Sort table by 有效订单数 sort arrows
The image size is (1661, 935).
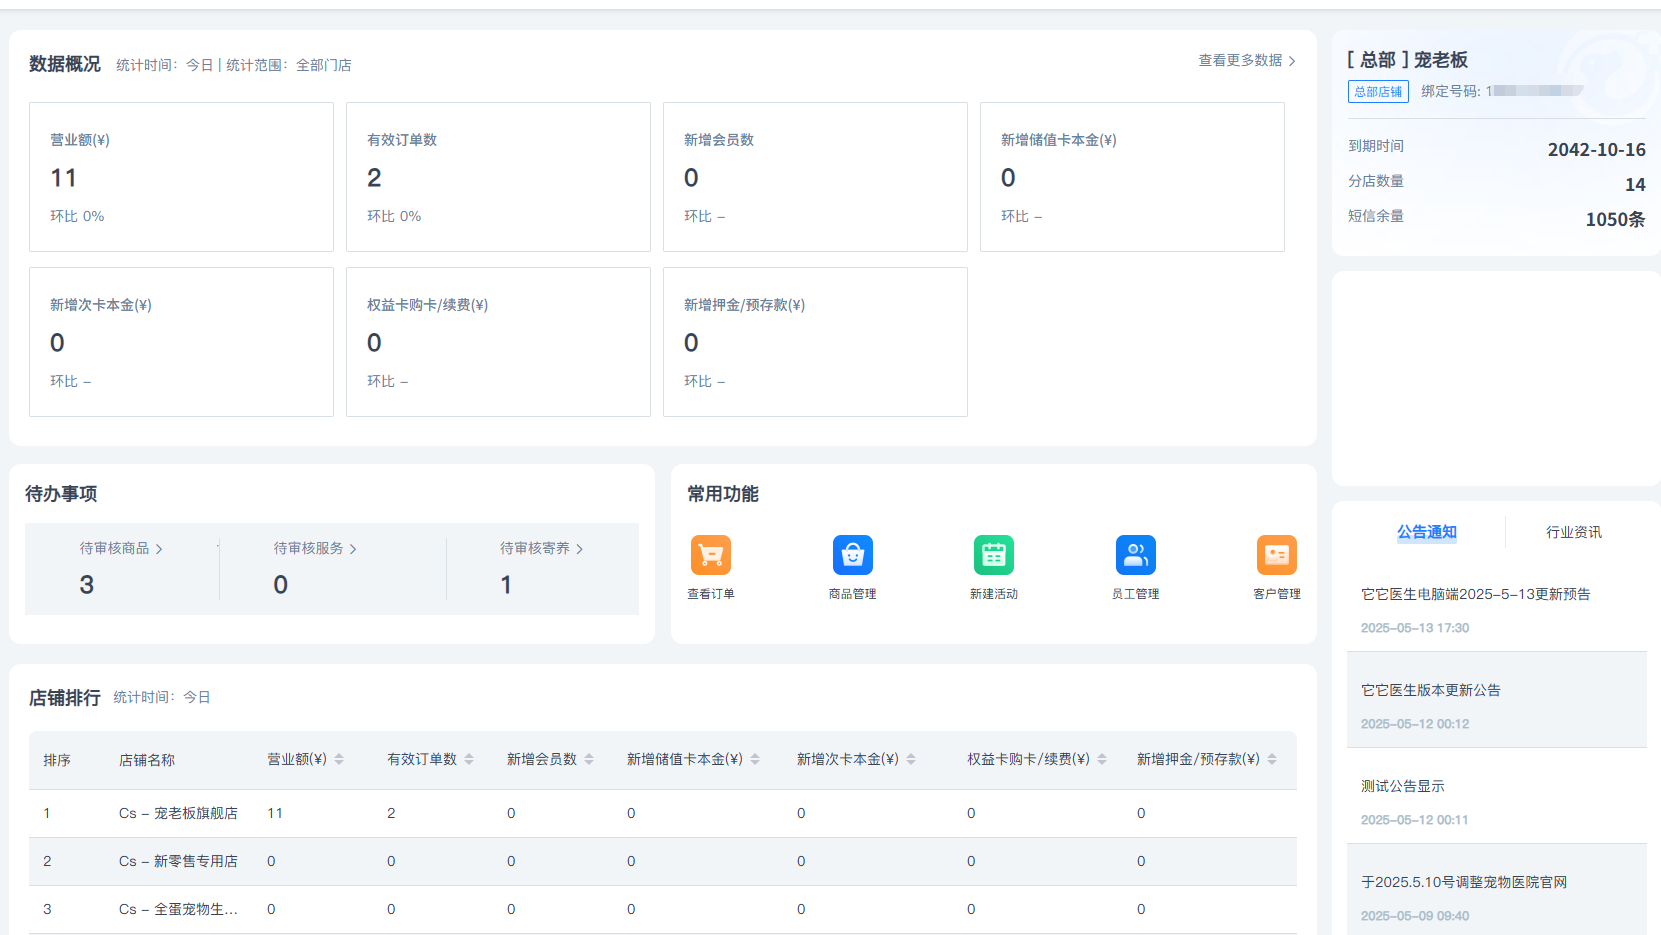(469, 760)
